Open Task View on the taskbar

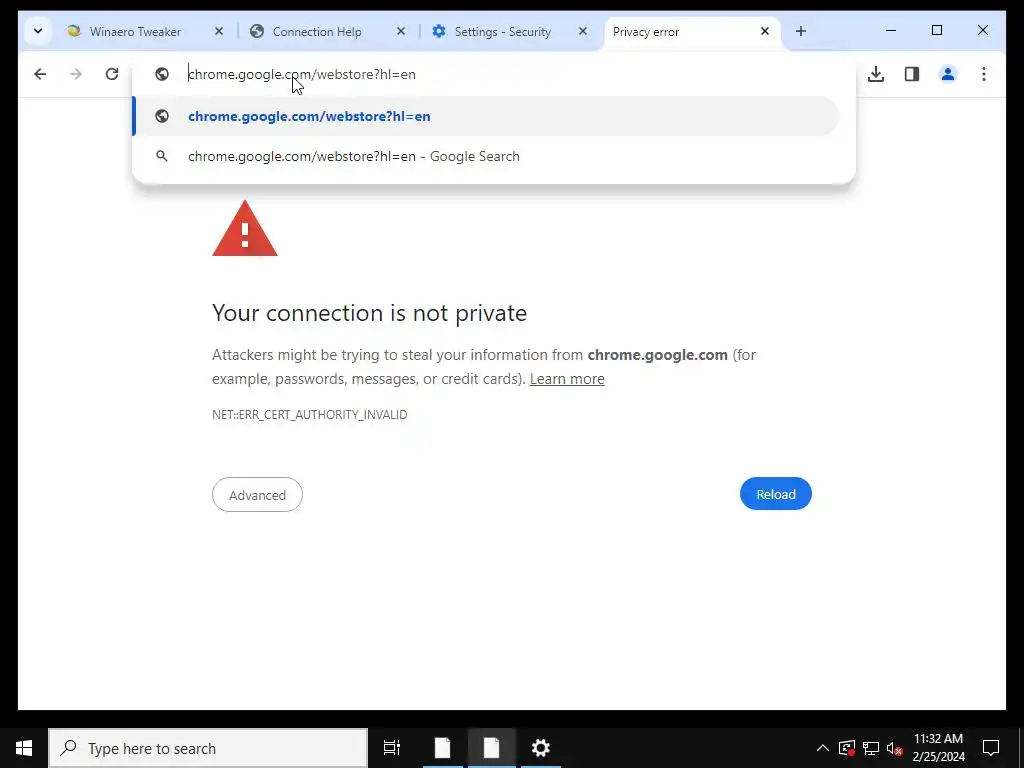(x=392, y=748)
